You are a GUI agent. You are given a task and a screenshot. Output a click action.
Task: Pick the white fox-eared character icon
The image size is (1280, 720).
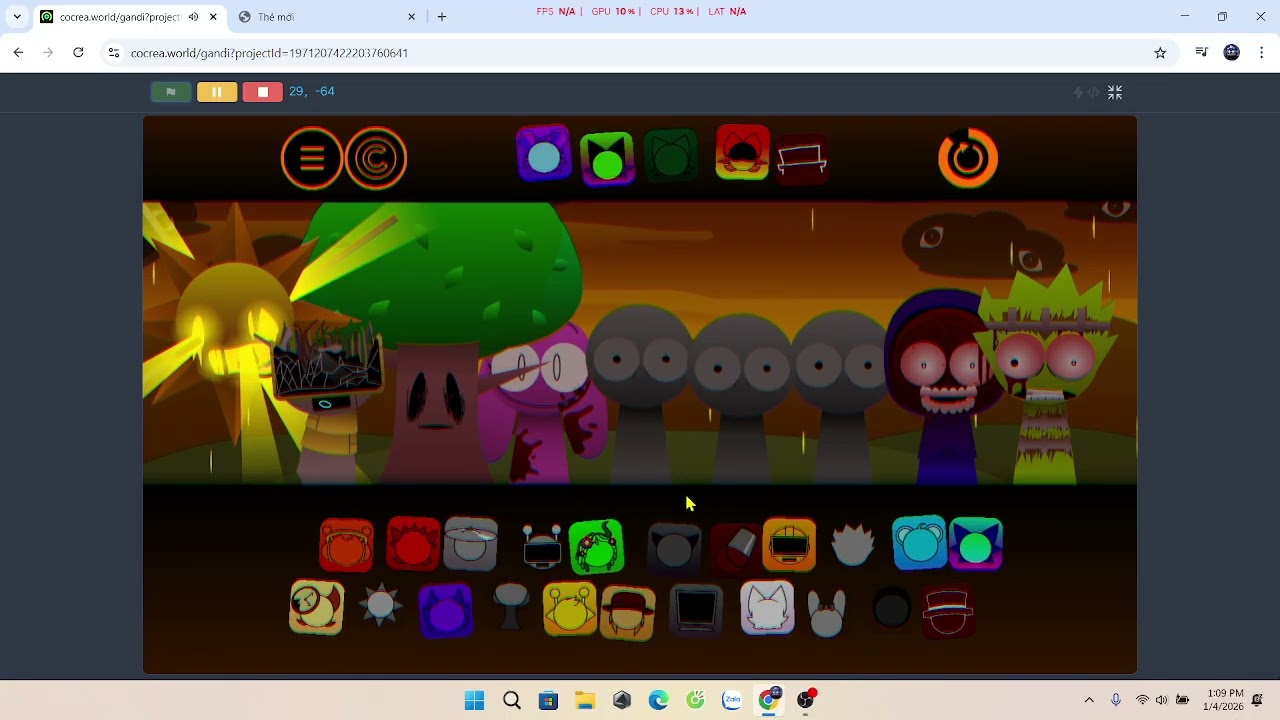click(x=767, y=607)
